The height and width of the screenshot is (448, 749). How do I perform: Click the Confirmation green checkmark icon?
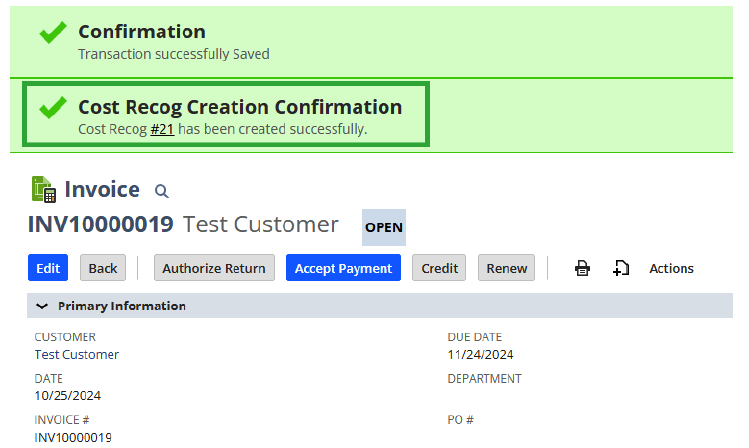[53, 32]
